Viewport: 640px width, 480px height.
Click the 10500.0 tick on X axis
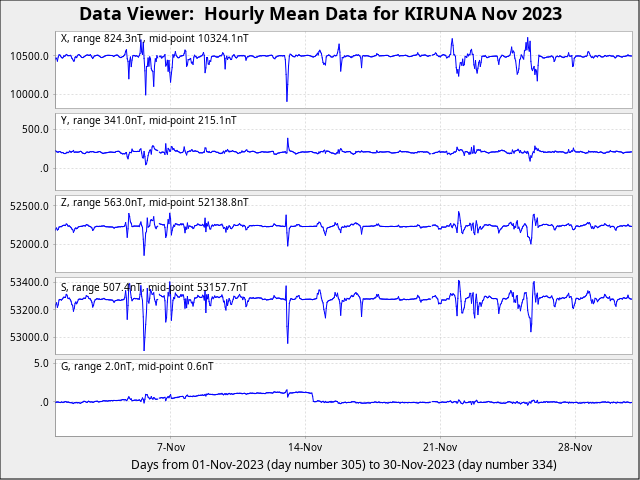click(x=29, y=56)
